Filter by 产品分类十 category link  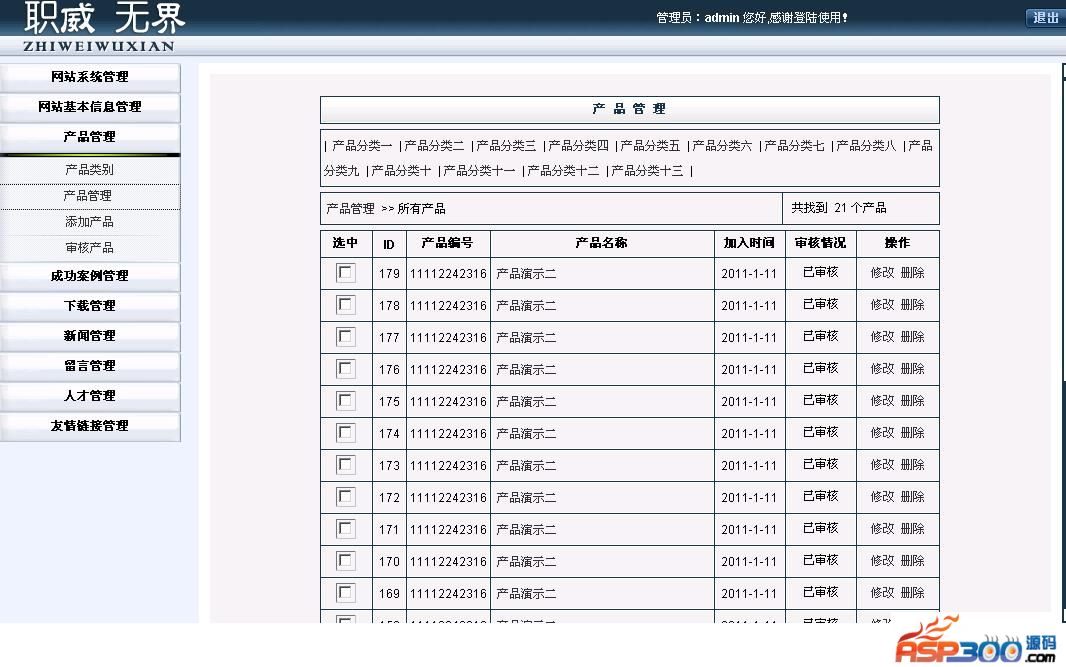[x=401, y=171]
